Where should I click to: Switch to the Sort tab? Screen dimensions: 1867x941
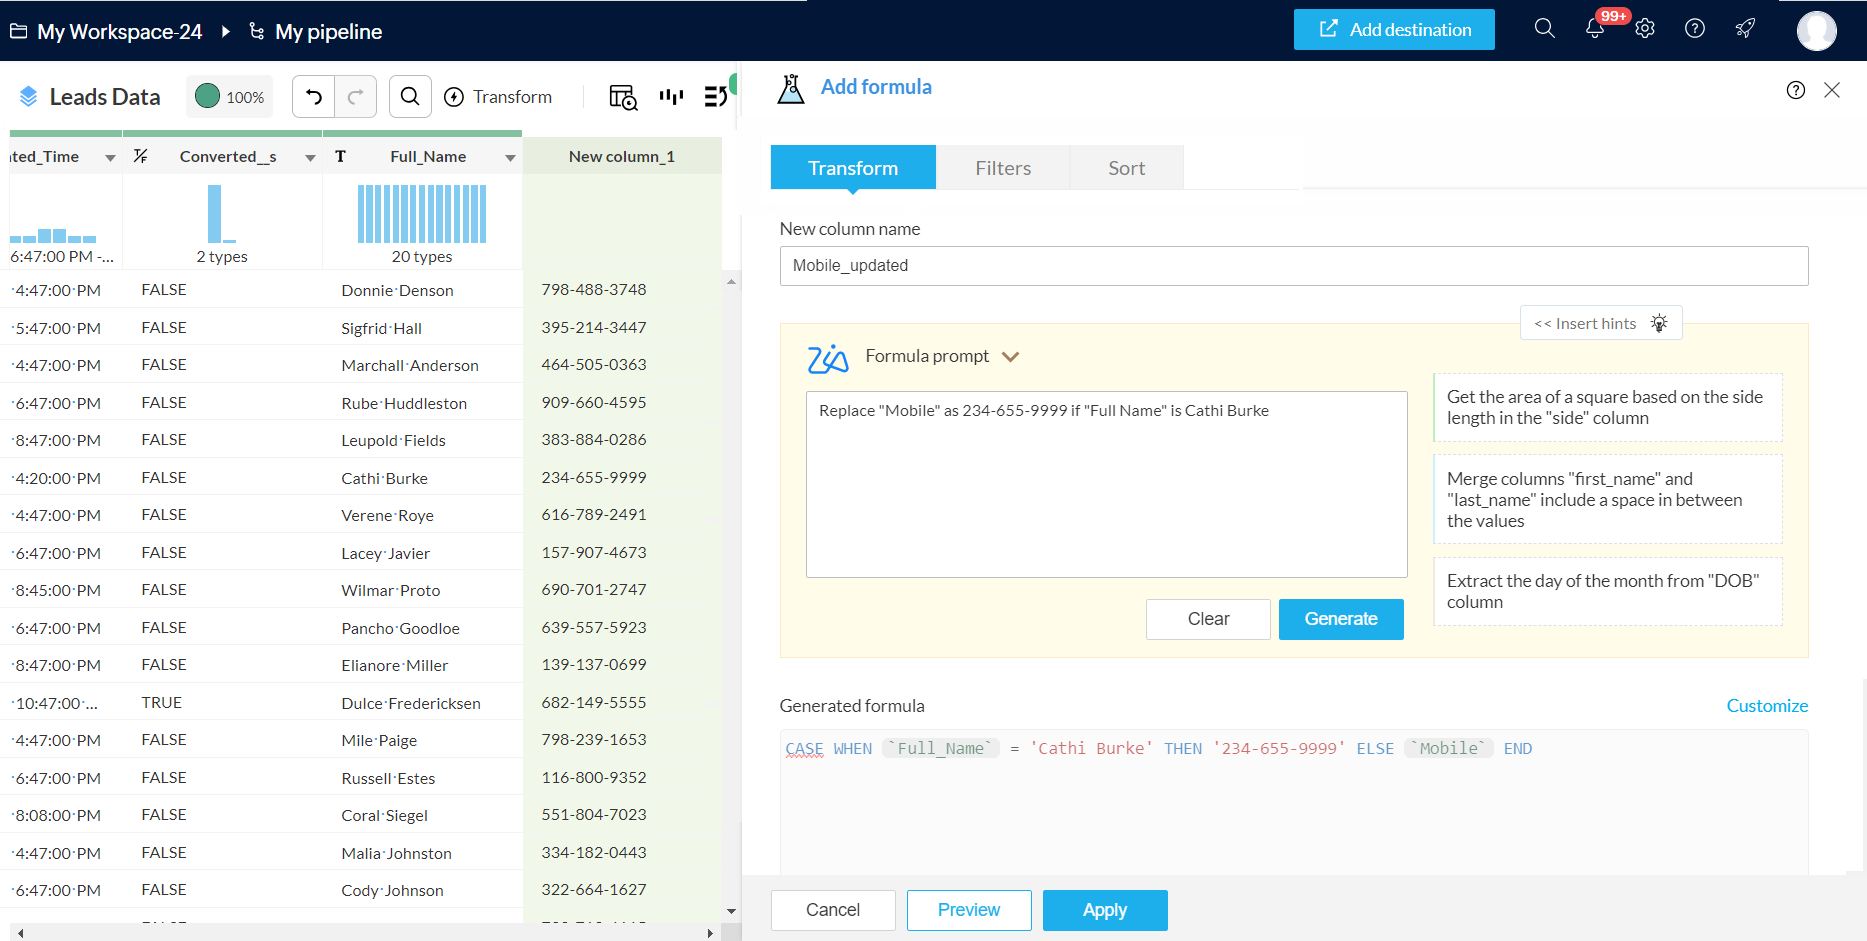[x=1127, y=168]
